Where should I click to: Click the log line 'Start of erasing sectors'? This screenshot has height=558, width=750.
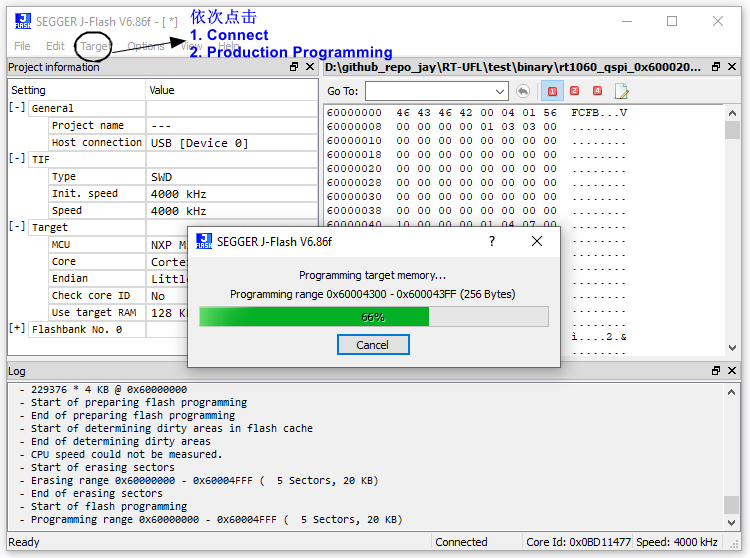[x=102, y=467]
